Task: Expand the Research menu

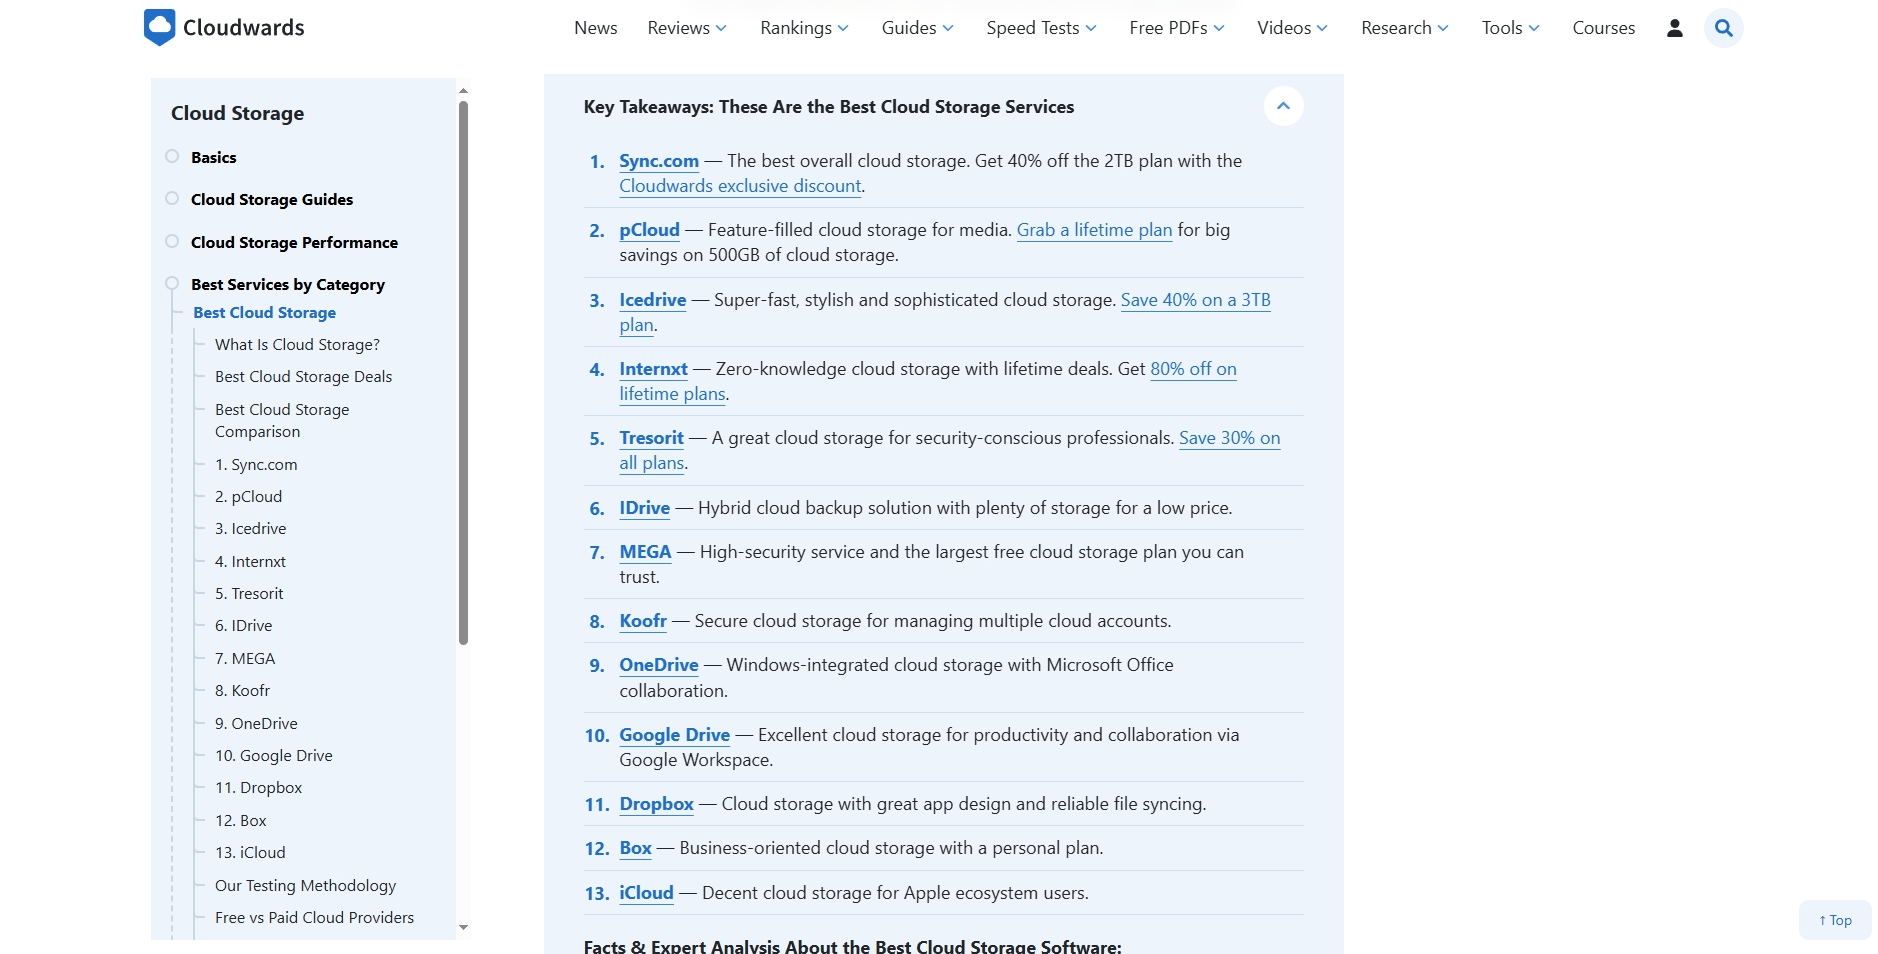Action: coord(1404,28)
